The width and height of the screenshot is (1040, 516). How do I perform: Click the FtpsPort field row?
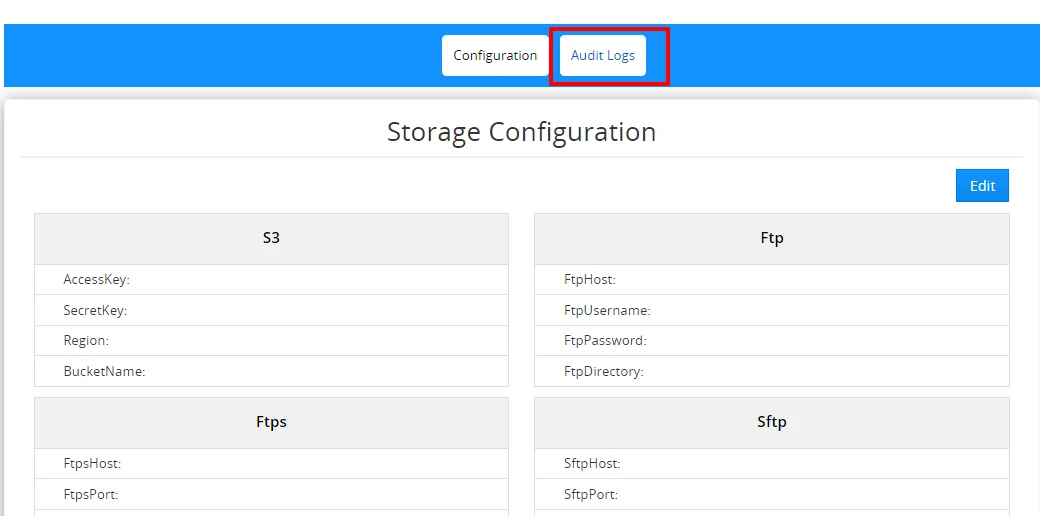click(x=271, y=495)
